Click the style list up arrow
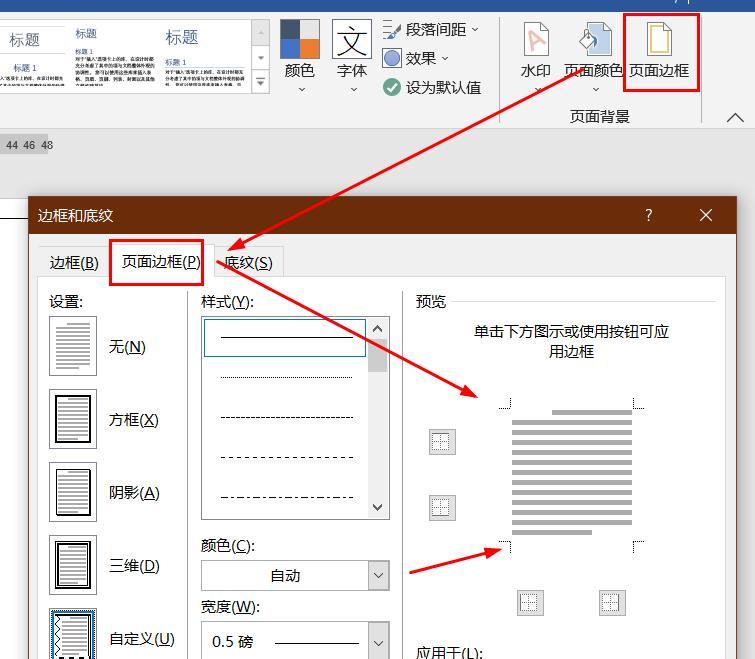 (378, 329)
